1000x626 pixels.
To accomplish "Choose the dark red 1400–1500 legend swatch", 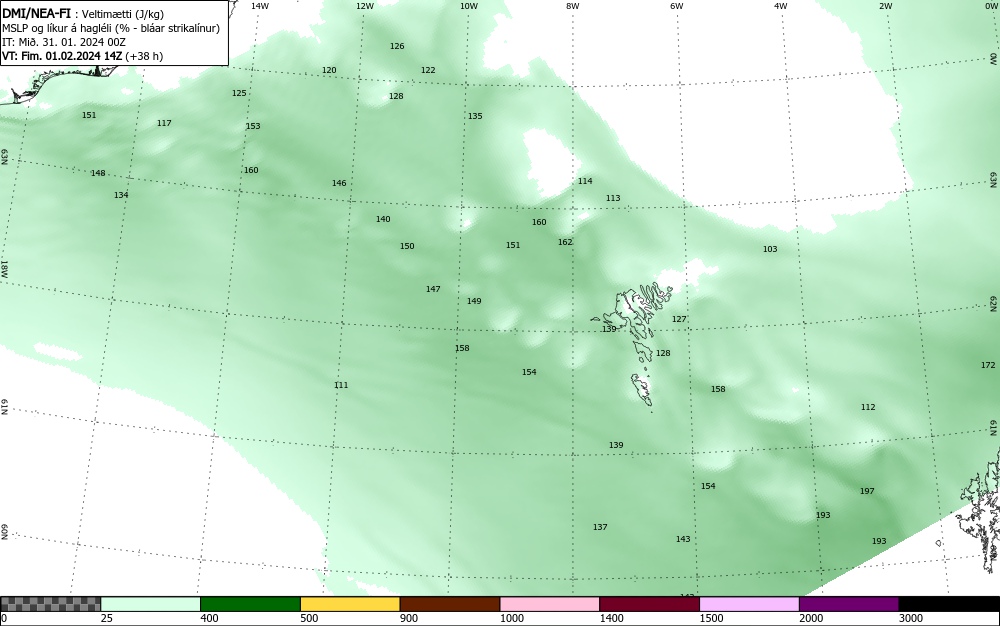I will [x=649, y=604].
